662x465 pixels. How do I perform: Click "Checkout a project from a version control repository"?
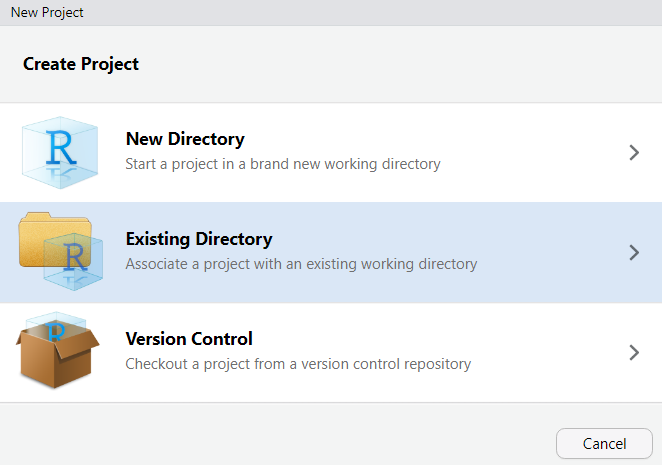click(298, 364)
